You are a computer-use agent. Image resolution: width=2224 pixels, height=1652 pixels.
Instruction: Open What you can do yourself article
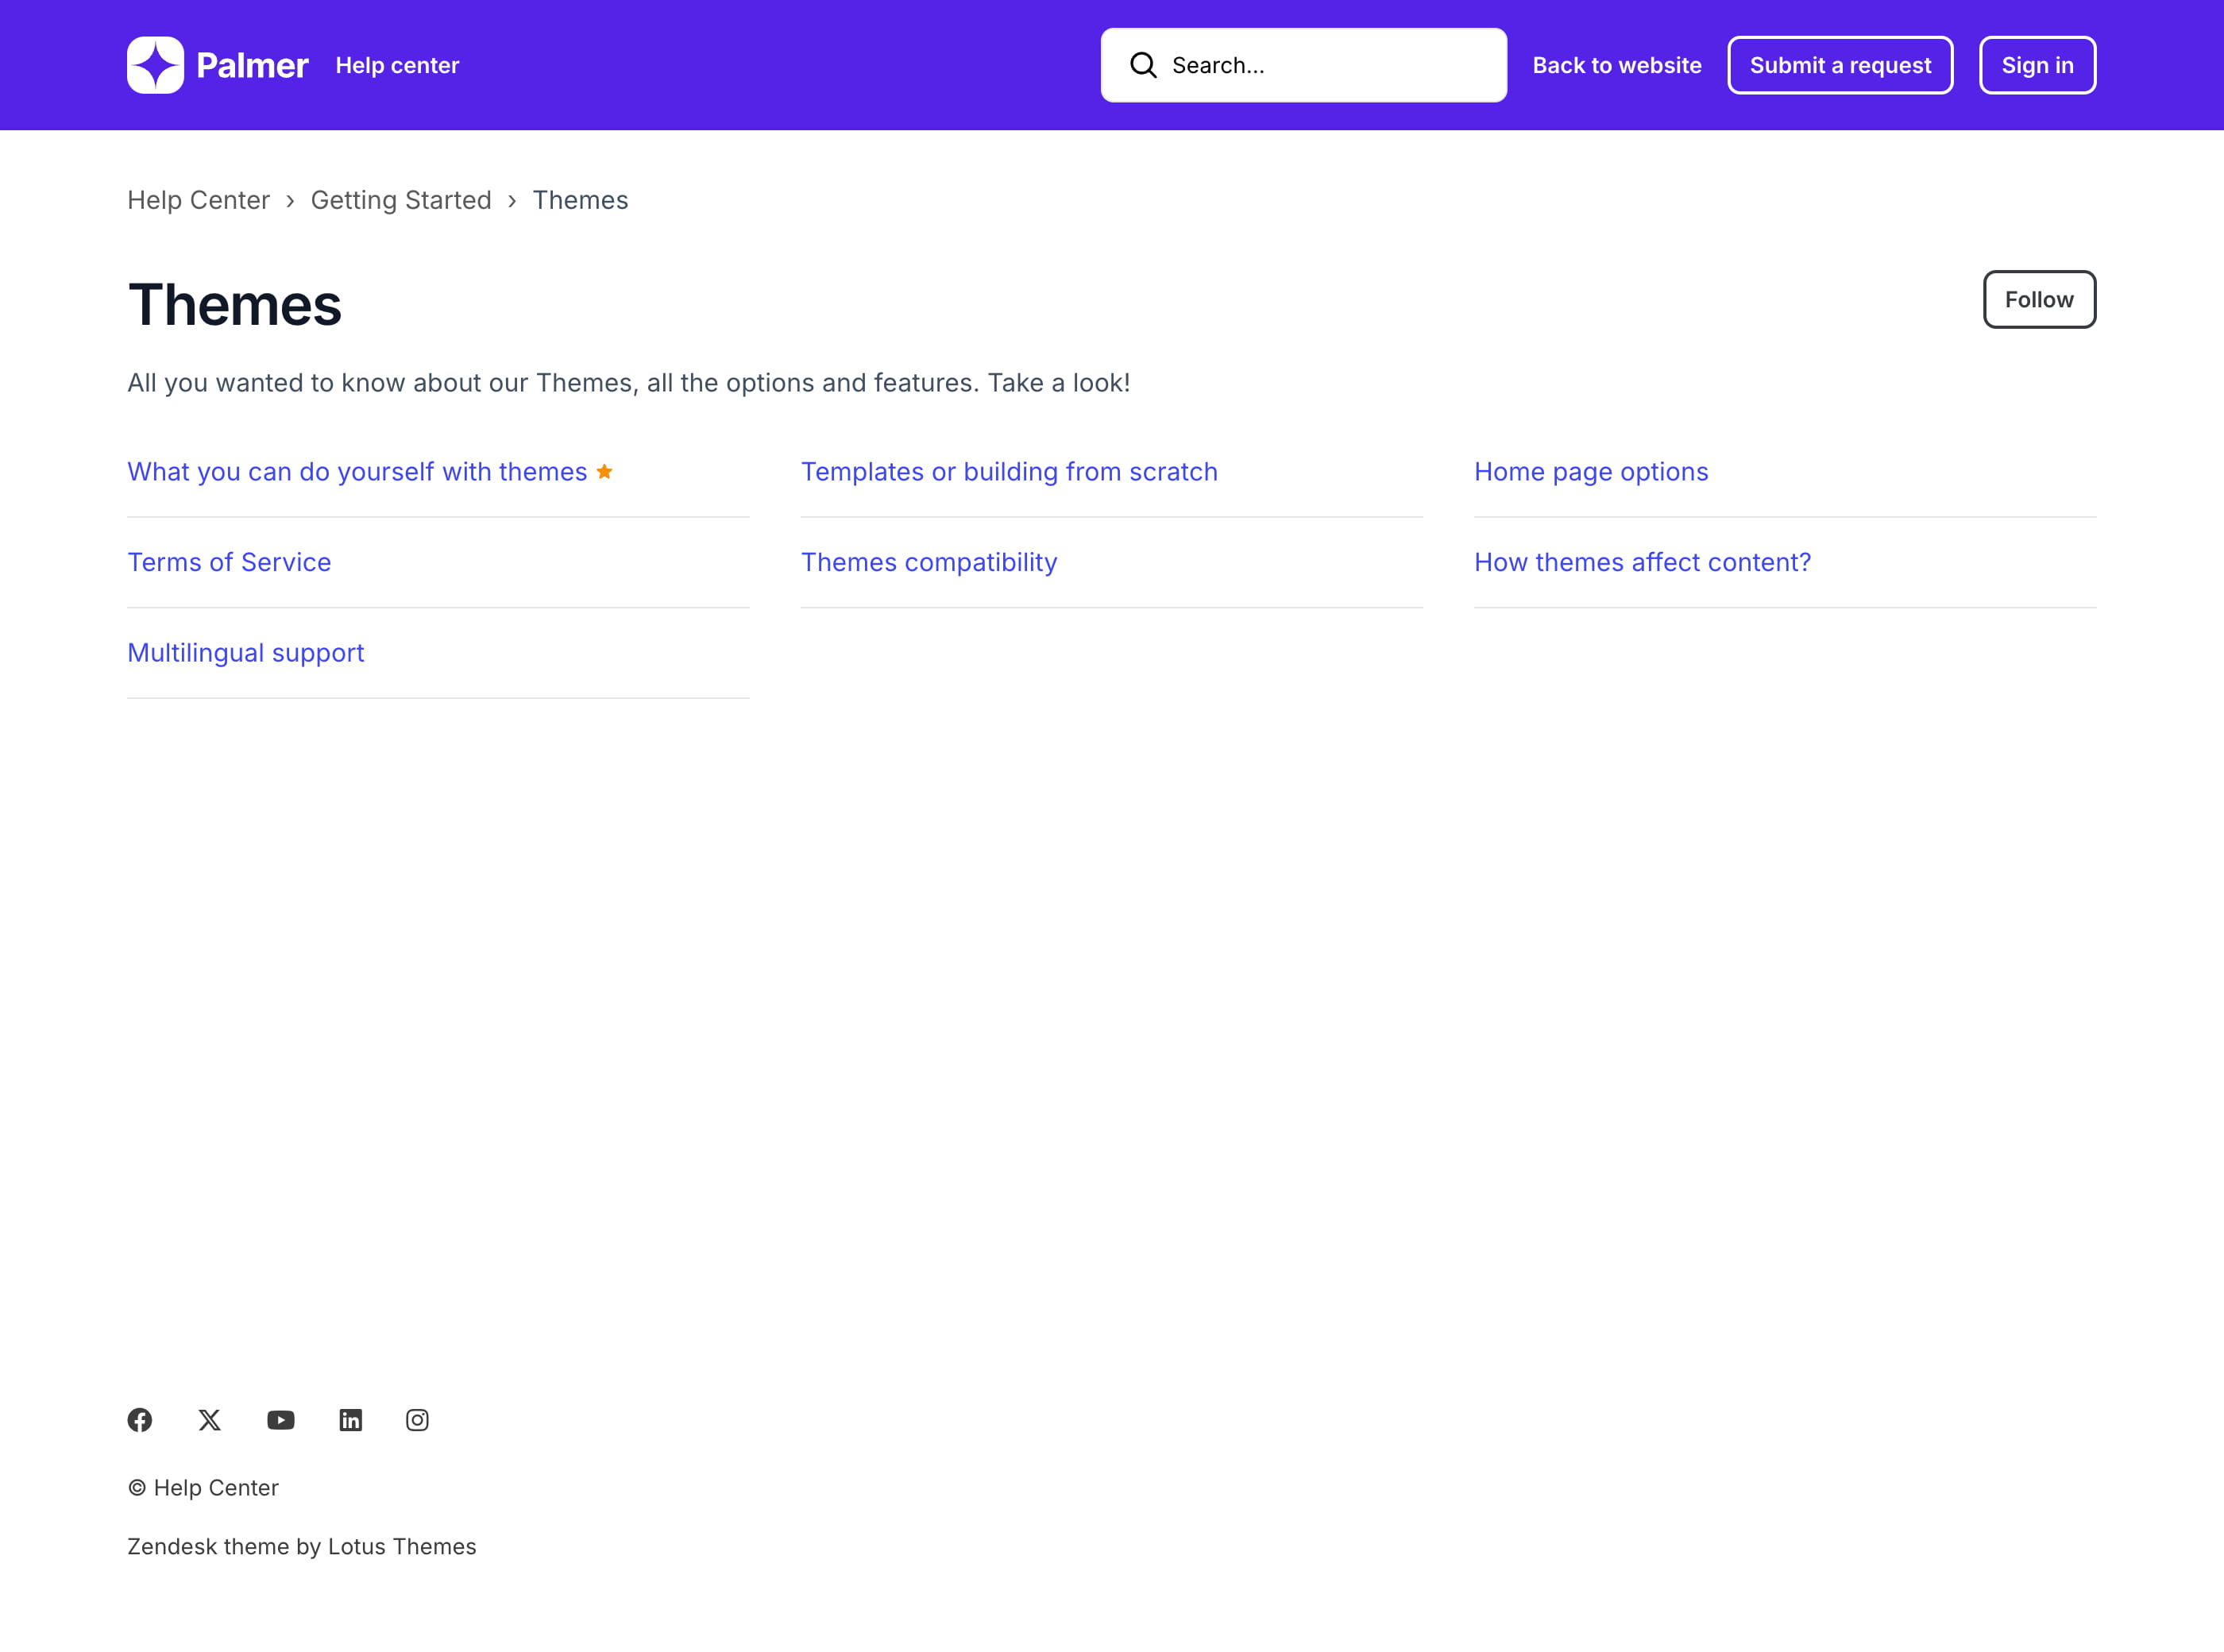(x=357, y=472)
